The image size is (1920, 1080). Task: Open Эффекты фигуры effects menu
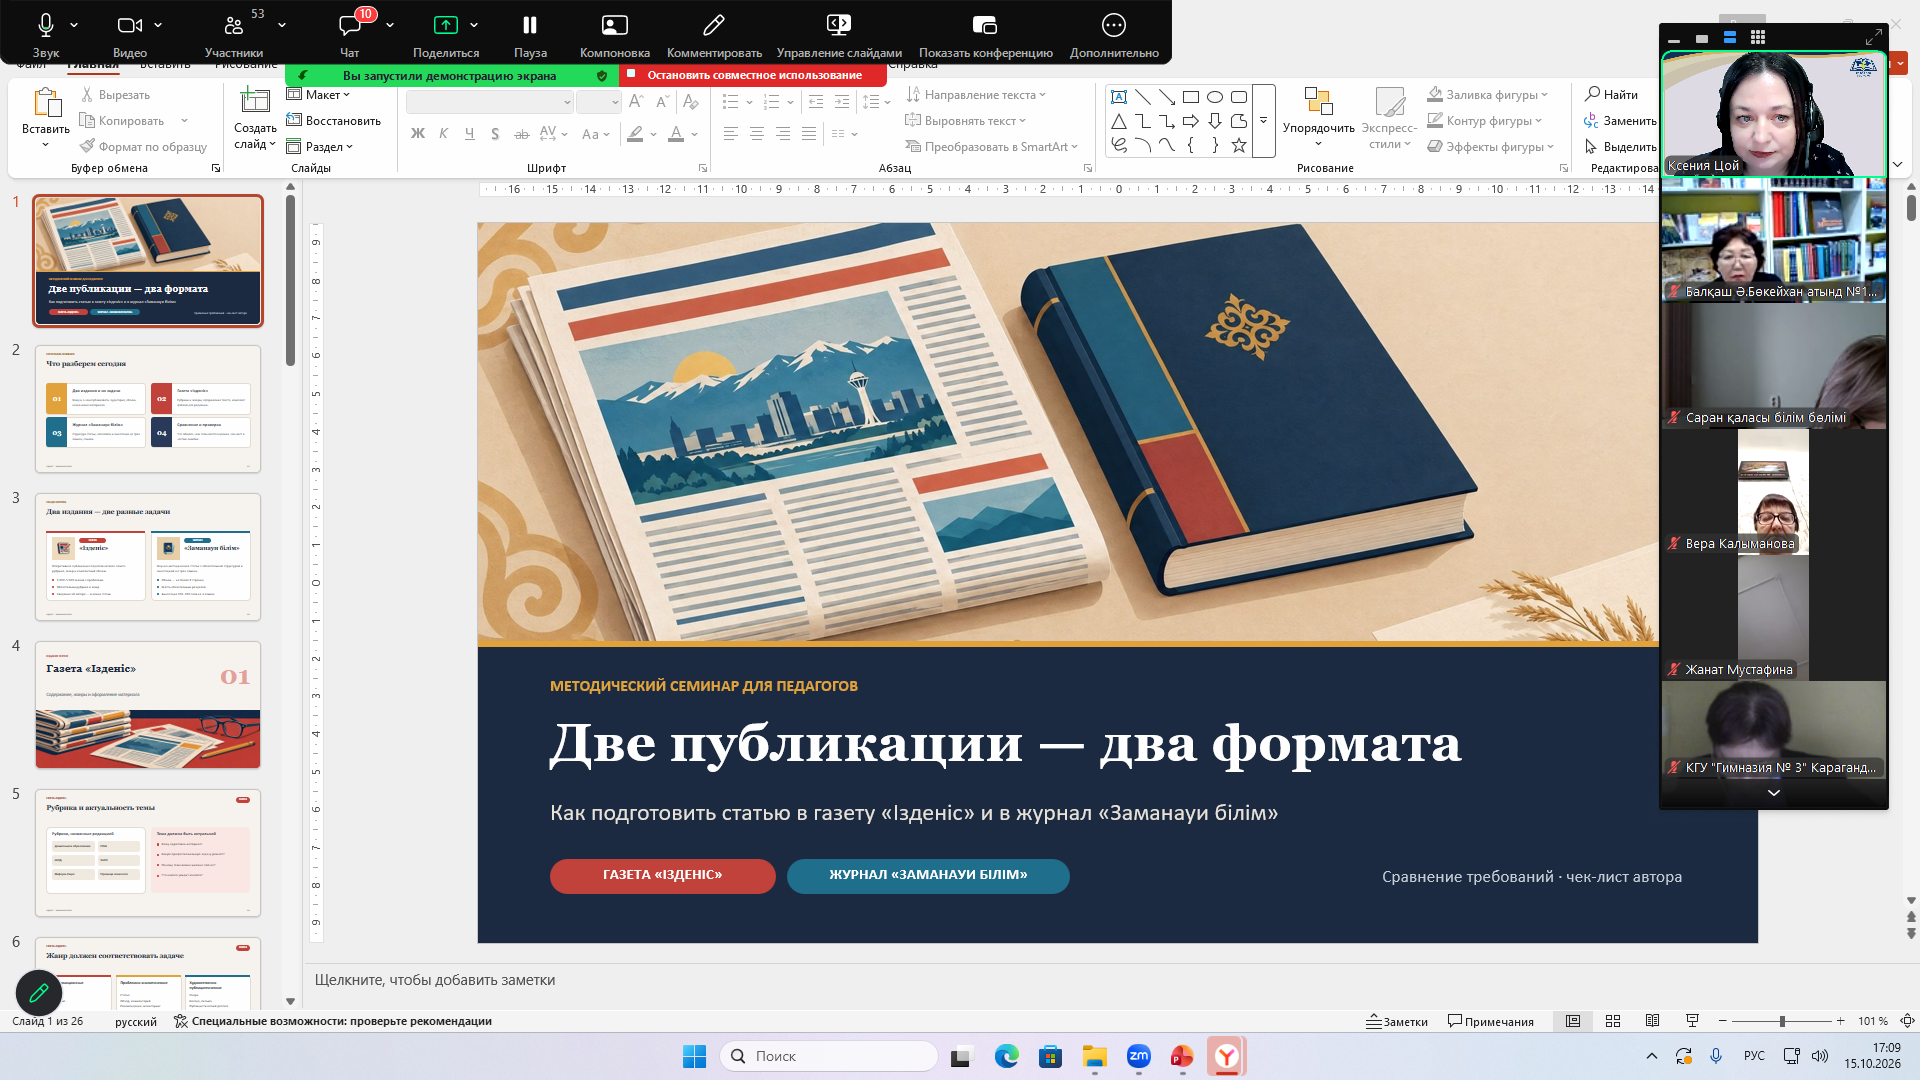pyautogui.click(x=1491, y=147)
